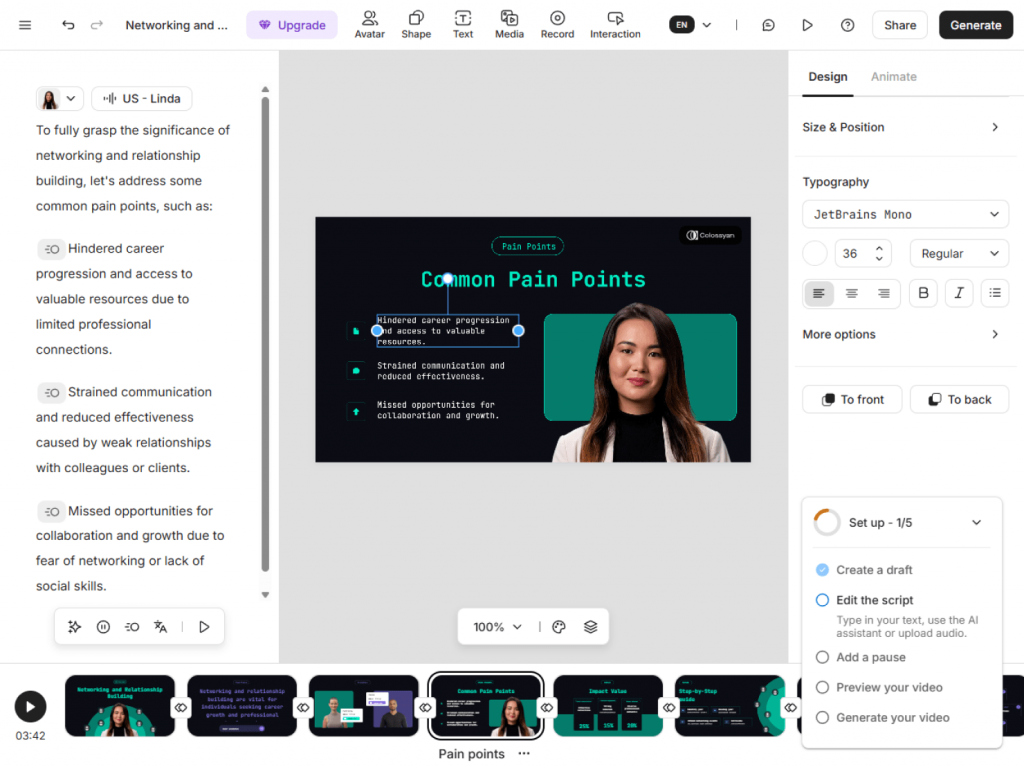Click the Share button
Screen dimensions: 1024x767
click(900, 25)
